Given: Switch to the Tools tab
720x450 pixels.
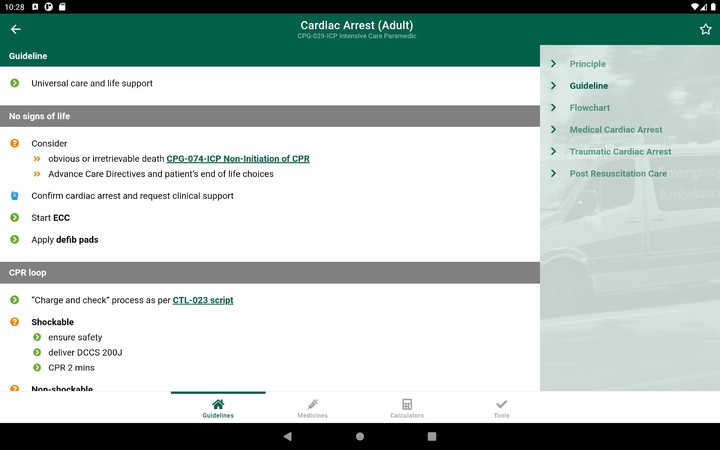Looking at the screenshot, I should [501, 408].
